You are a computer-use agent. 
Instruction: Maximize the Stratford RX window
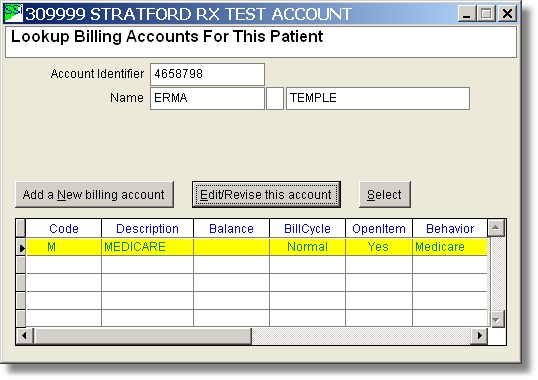tap(486, 14)
